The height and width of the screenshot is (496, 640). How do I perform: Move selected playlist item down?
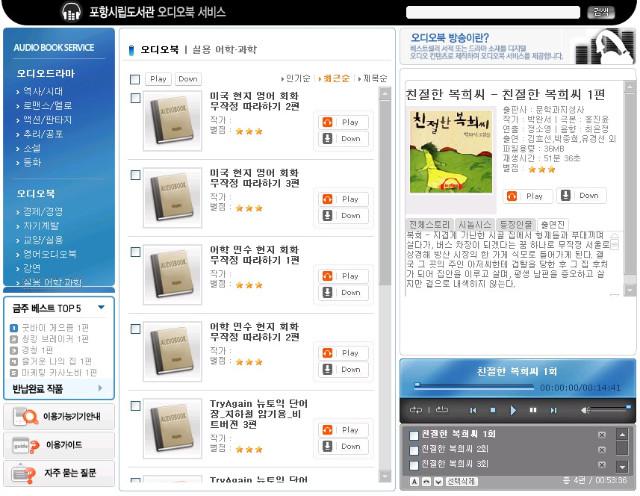(438, 482)
